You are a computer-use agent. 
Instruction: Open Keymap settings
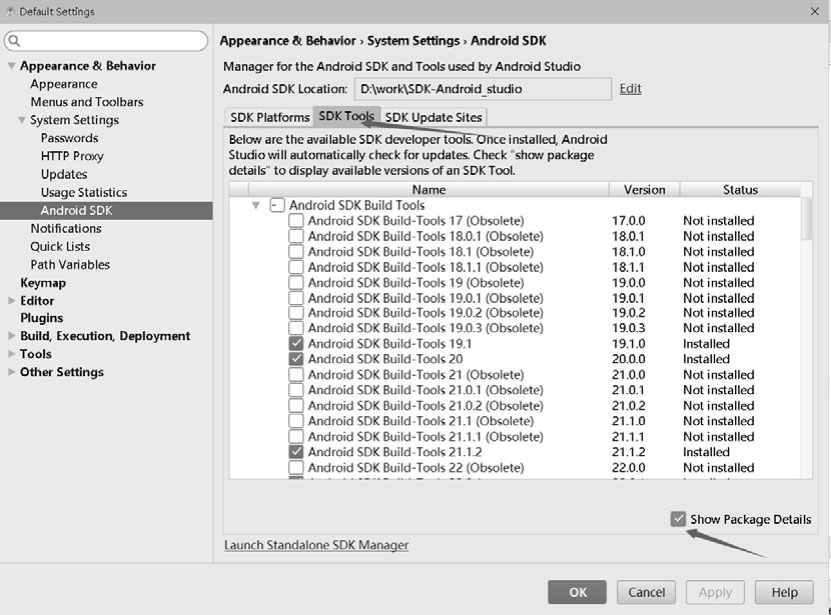pos(43,283)
